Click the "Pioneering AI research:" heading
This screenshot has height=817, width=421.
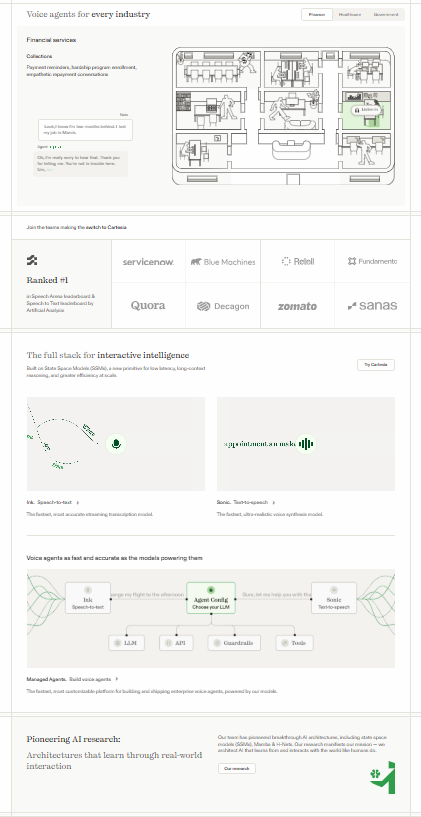point(73,739)
